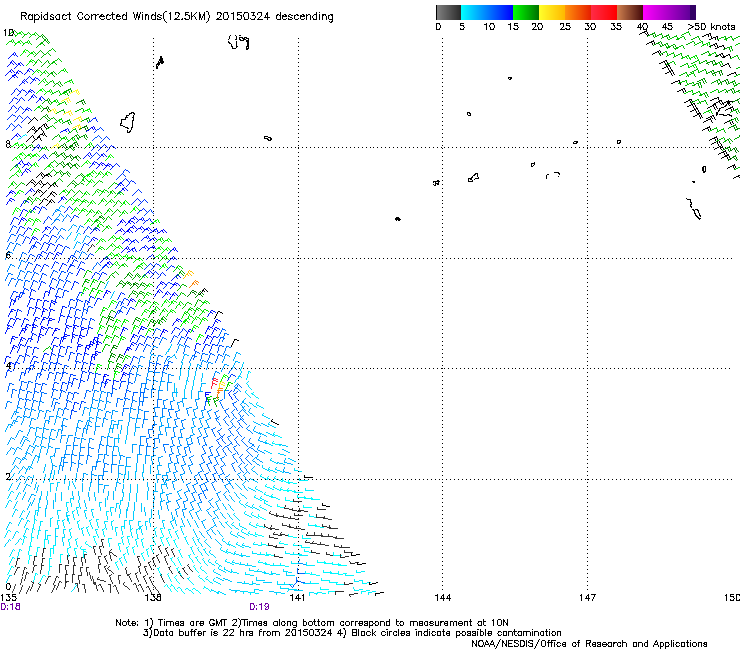Click the gray 0-5 knots color segment
Screen dimensions: 740x650
448,12
